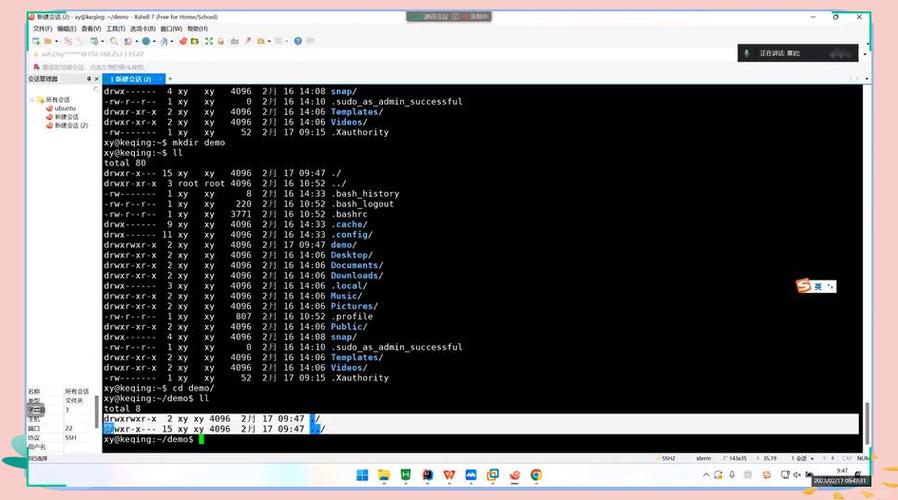
Task: Open the 工具(T) menu
Action: pyautogui.click(x=115, y=29)
